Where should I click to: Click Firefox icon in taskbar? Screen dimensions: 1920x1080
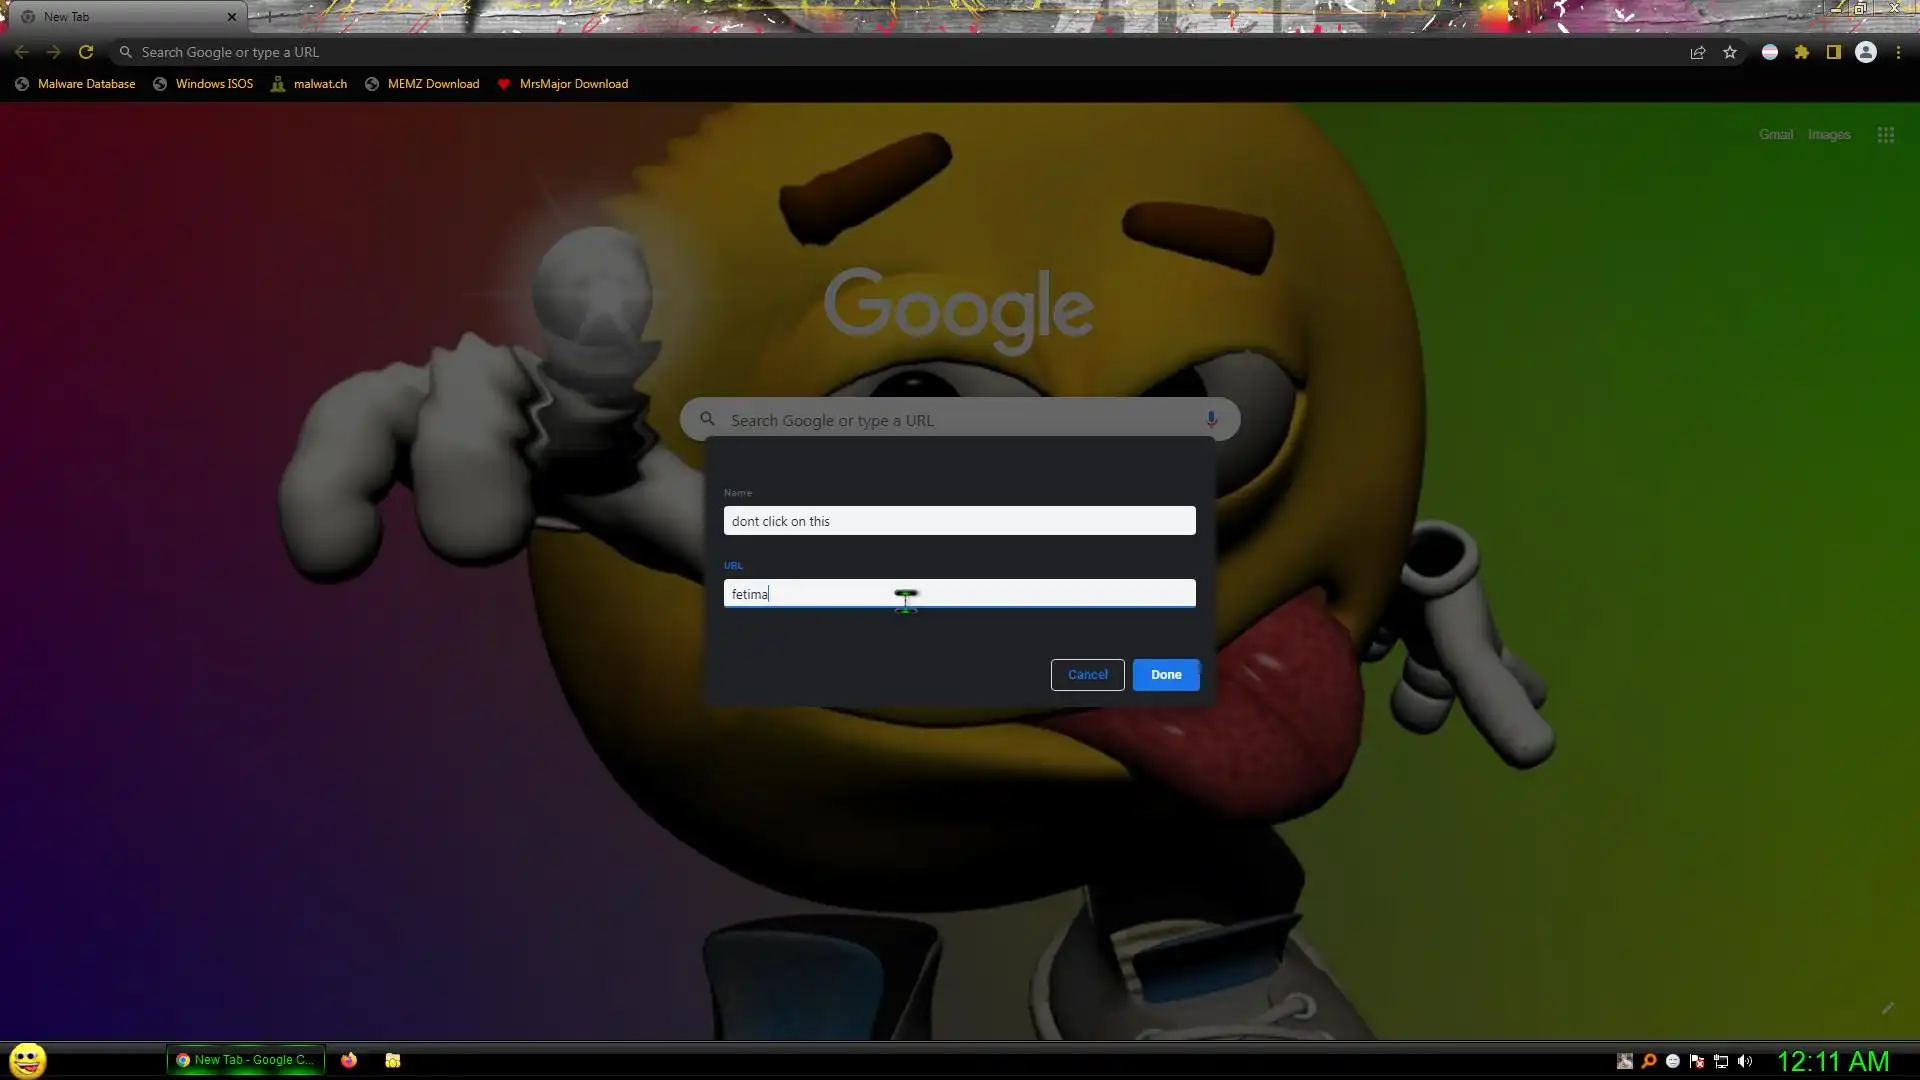click(x=349, y=1060)
